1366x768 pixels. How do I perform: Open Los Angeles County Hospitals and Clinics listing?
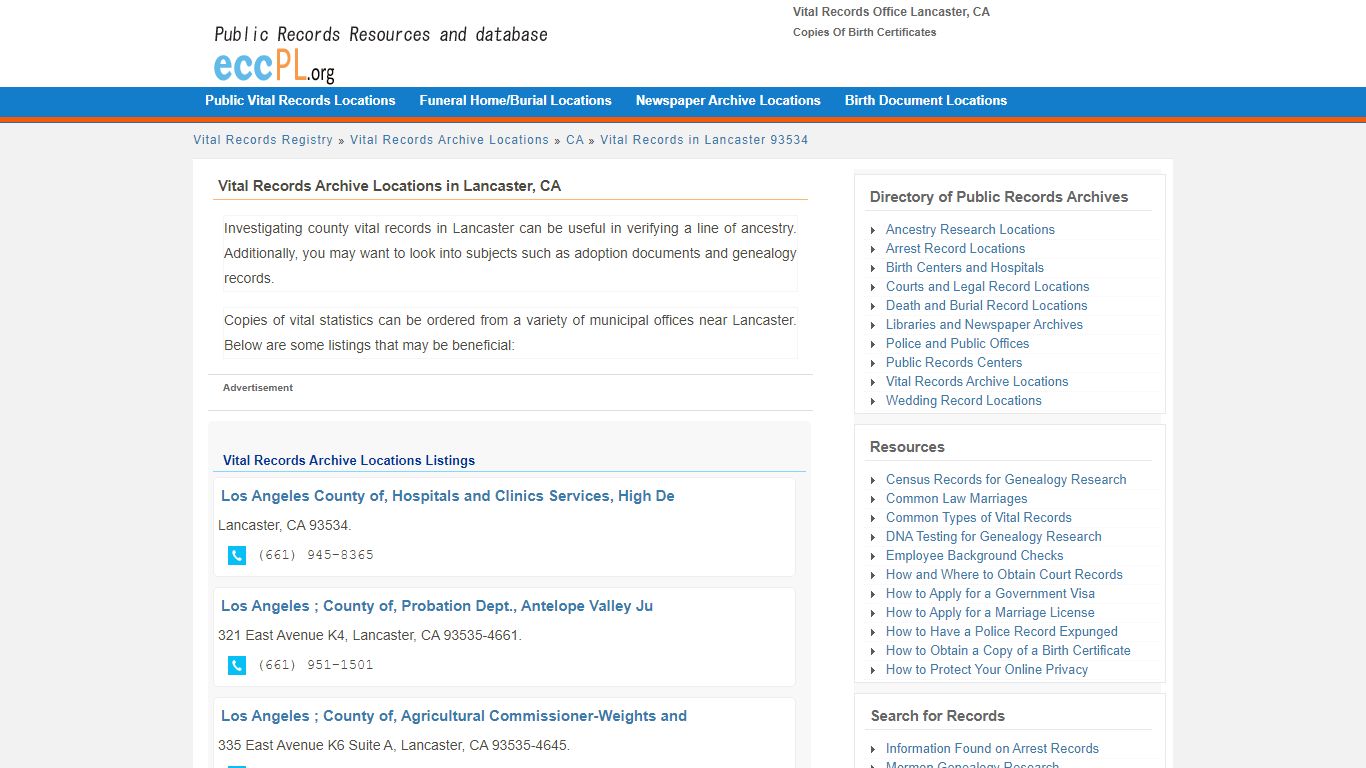pyautogui.click(x=448, y=496)
